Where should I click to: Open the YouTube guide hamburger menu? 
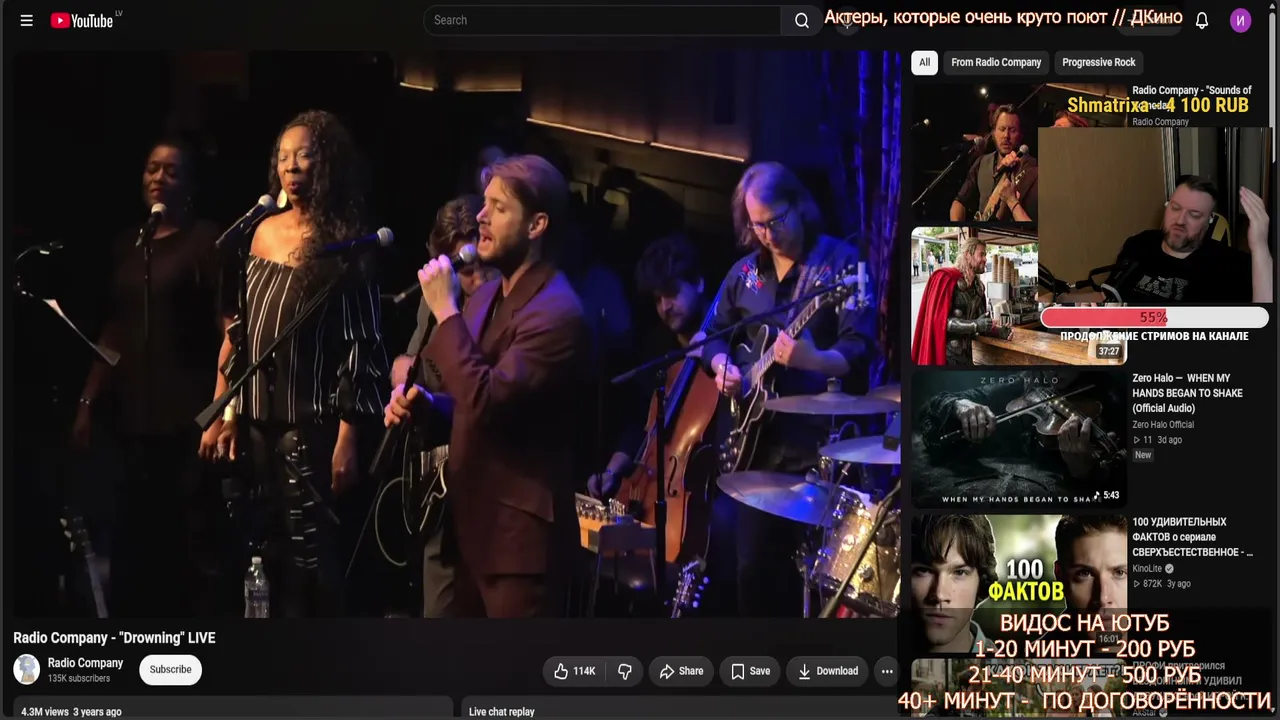point(27,20)
